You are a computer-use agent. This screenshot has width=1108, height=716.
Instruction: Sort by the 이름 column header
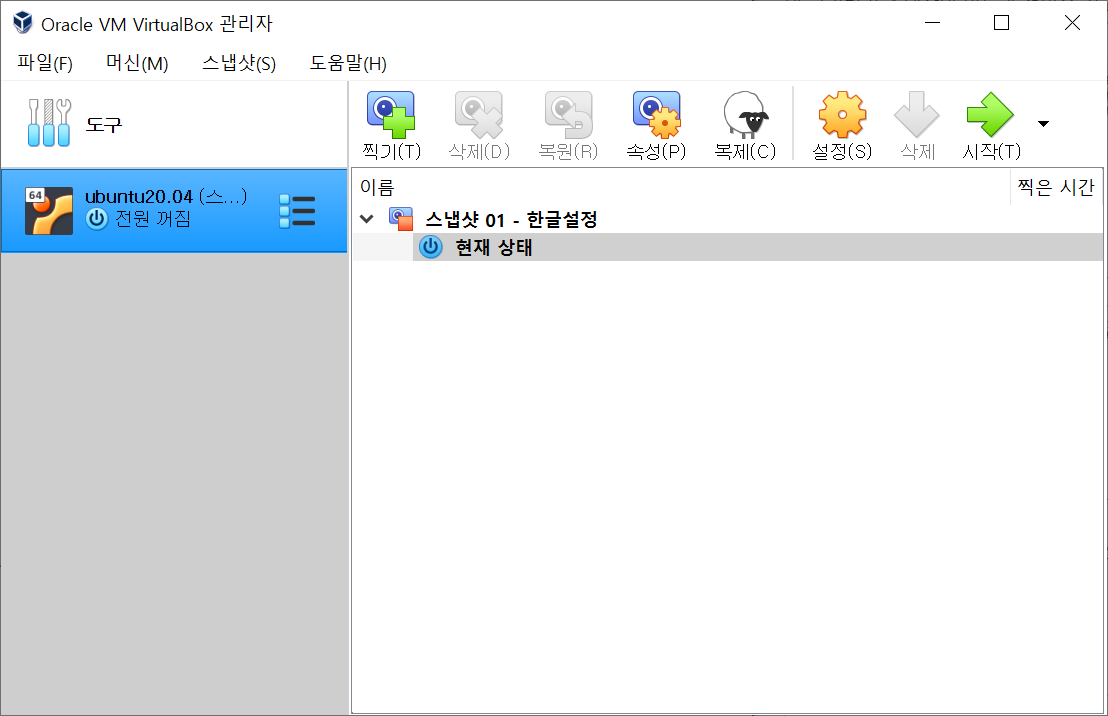pos(681,187)
